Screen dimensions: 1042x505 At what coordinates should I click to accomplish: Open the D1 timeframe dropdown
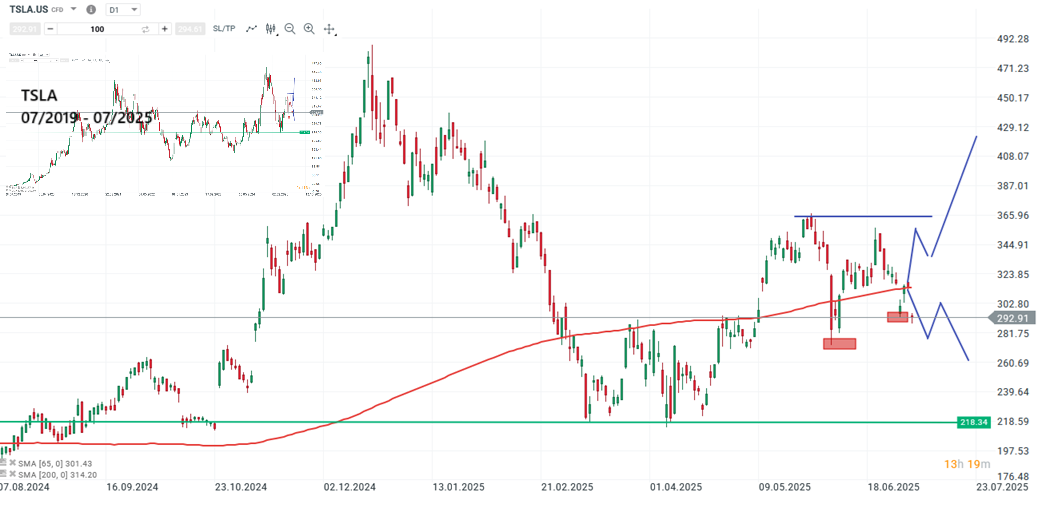pyautogui.click(x=124, y=10)
